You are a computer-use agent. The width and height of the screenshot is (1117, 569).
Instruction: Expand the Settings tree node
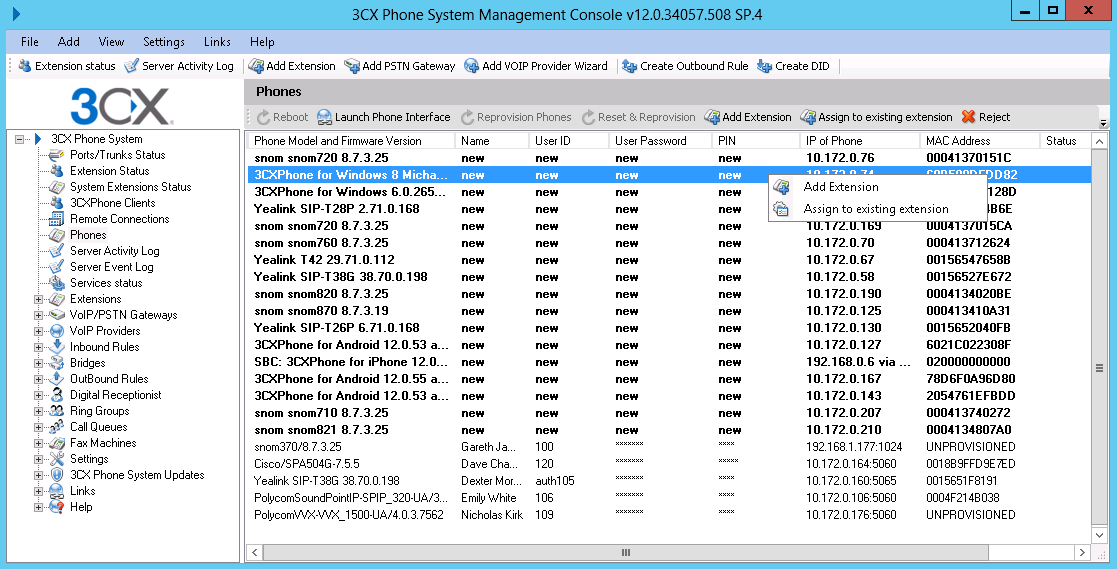click(x=38, y=459)
